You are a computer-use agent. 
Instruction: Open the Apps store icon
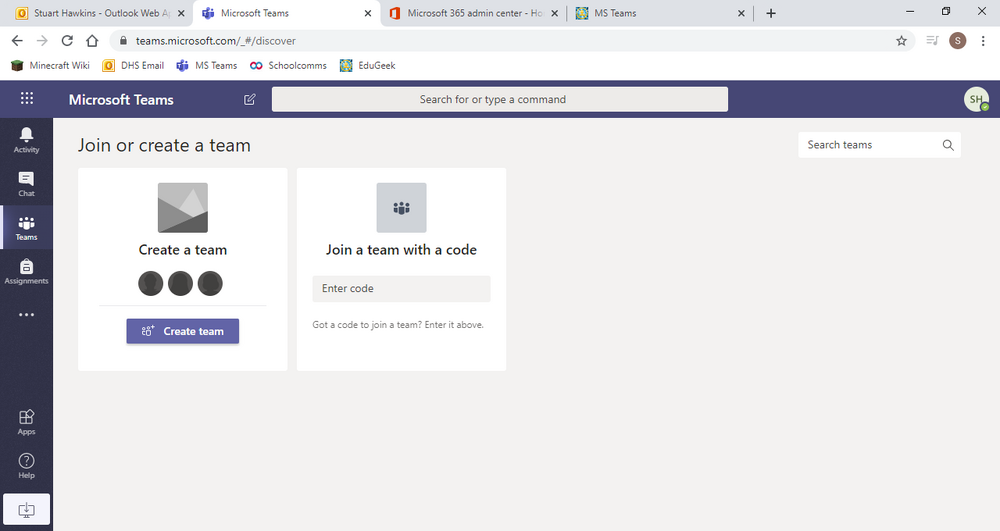point(26,422)
